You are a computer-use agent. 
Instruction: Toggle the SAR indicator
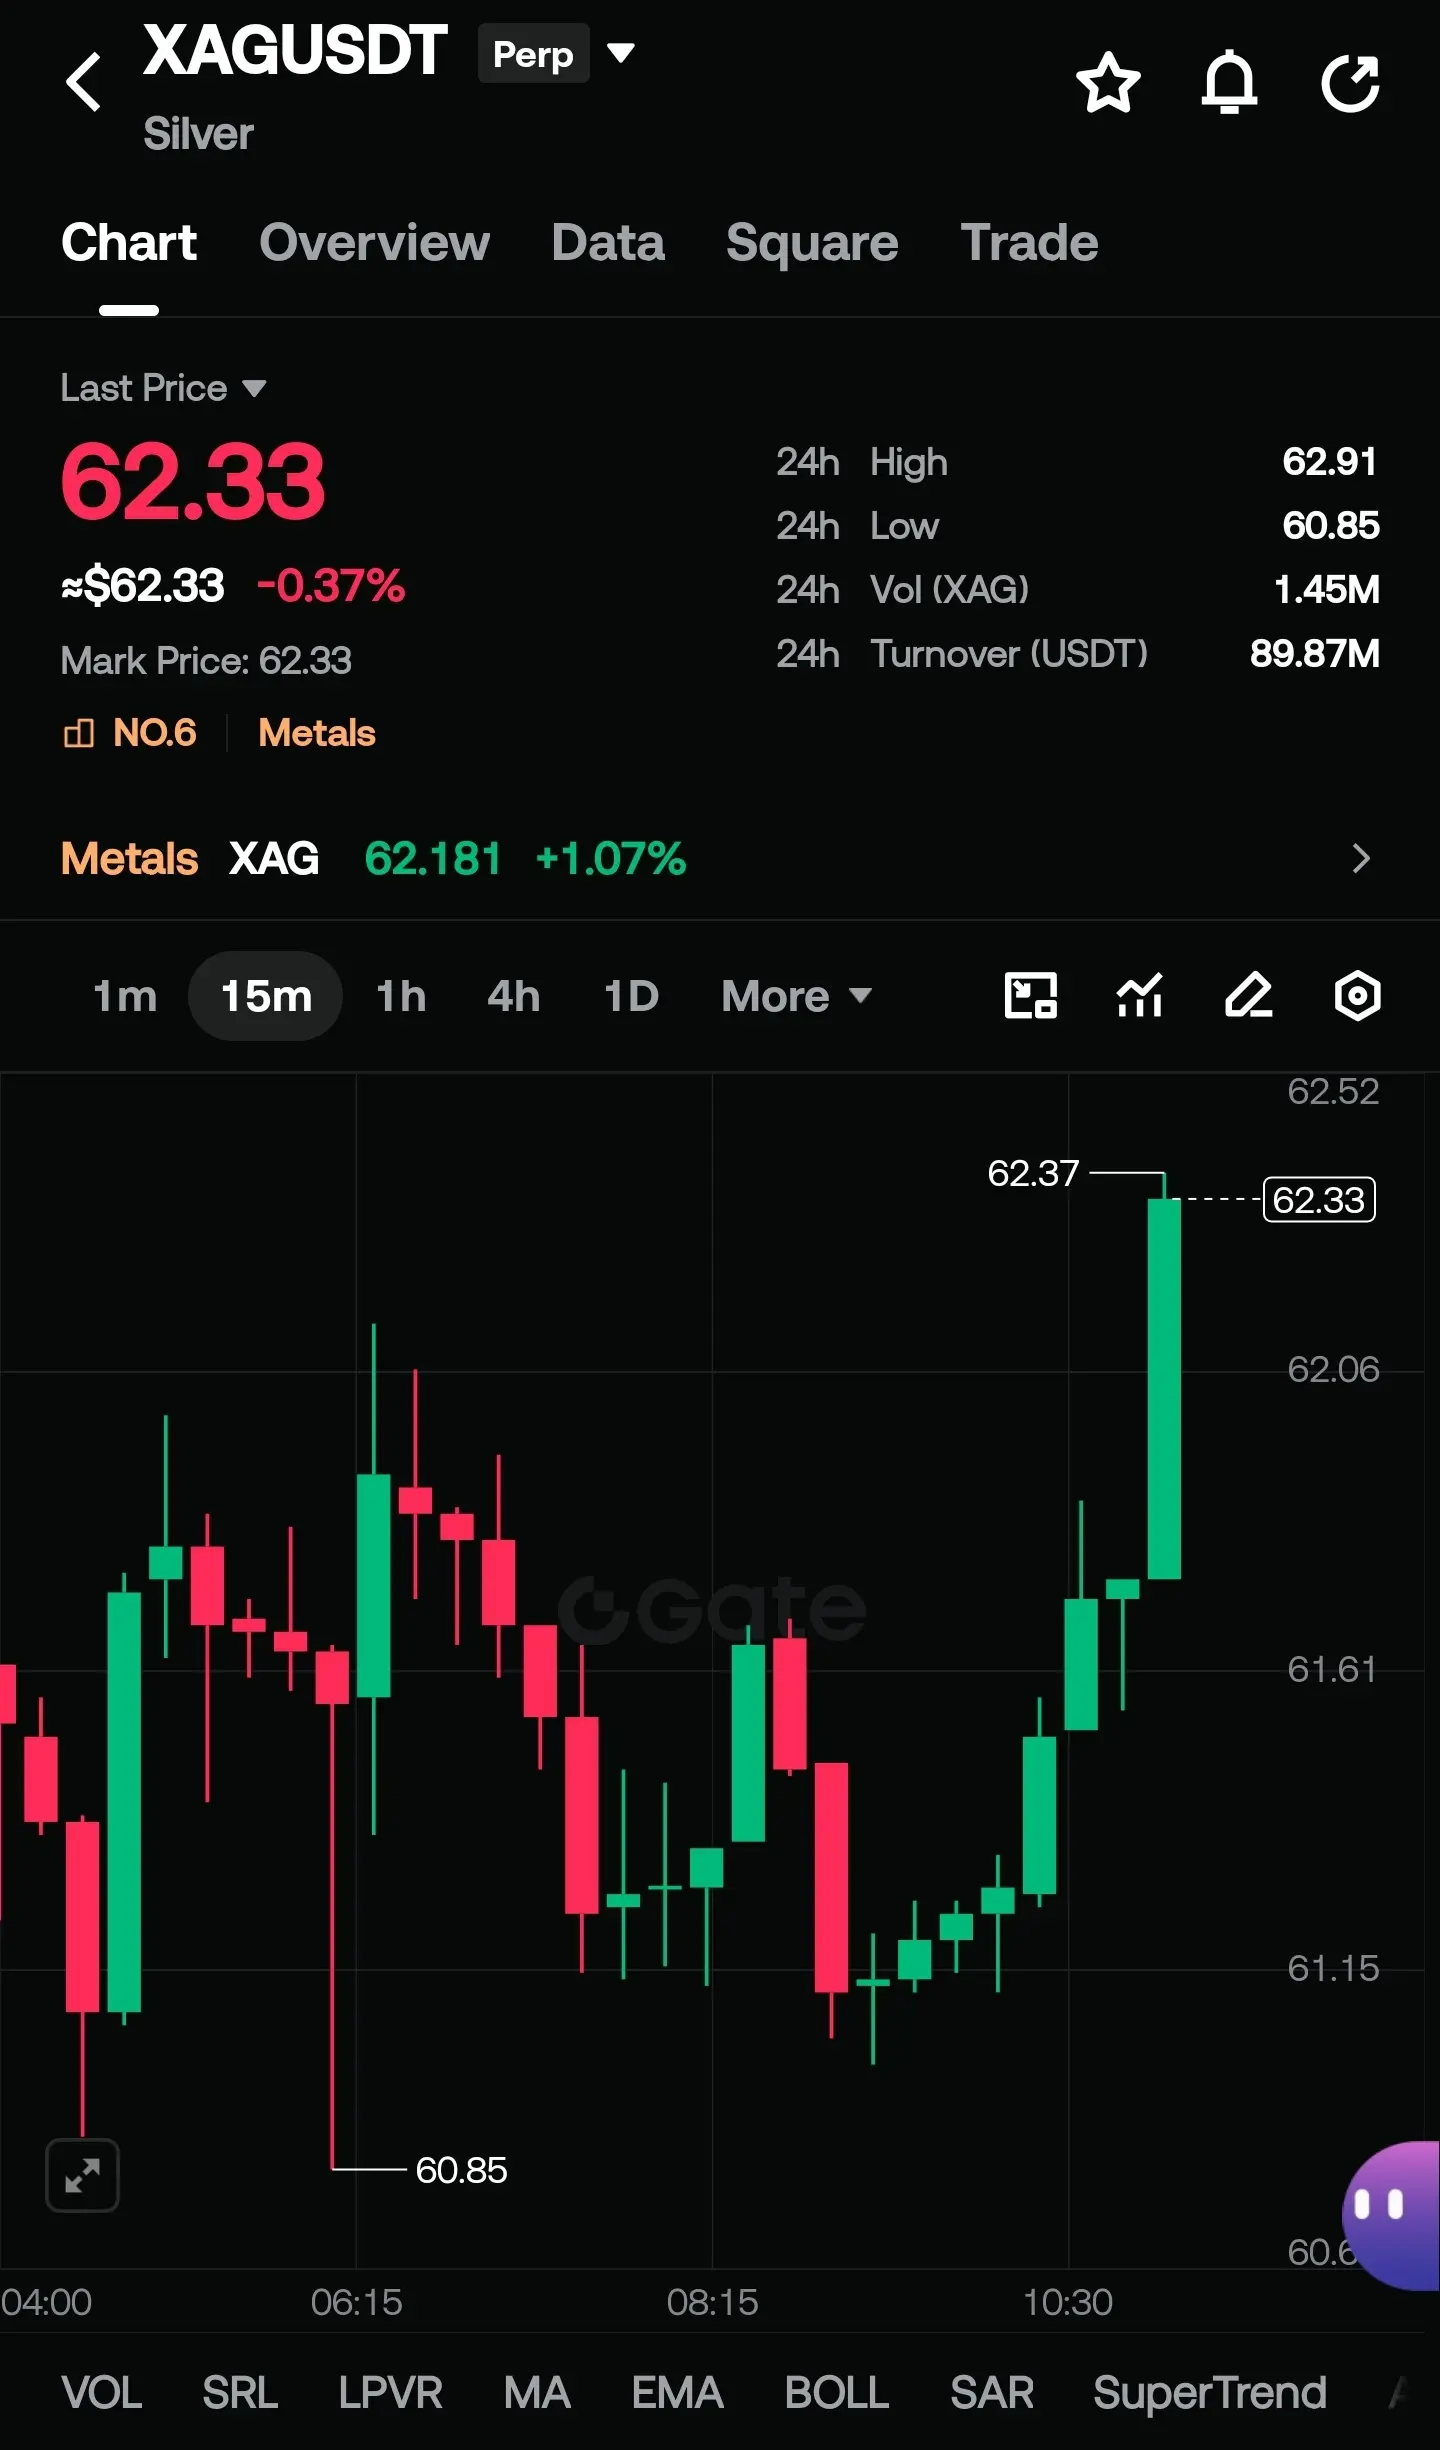[x=992, y=2393]
